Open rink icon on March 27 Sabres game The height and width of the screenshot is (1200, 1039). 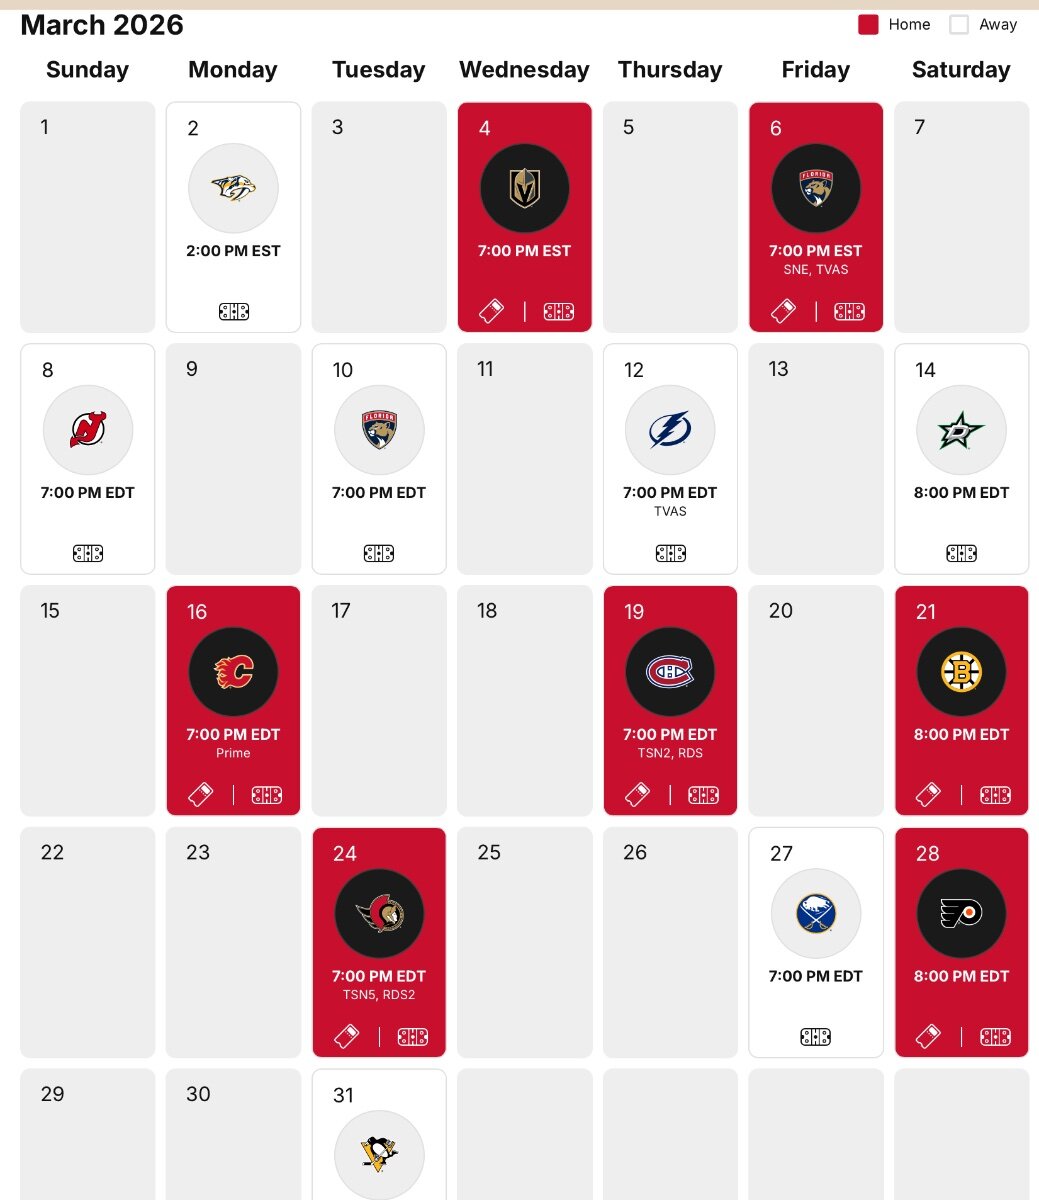tap(815, 1037)
